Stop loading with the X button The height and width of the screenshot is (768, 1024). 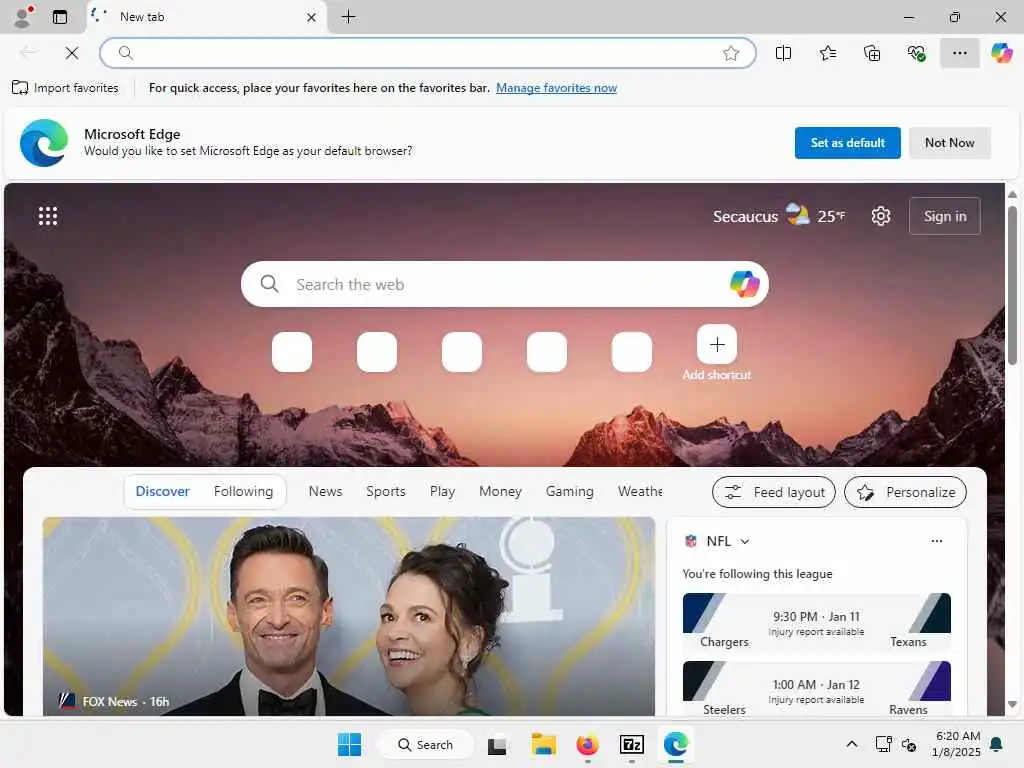tap(72, 53)
